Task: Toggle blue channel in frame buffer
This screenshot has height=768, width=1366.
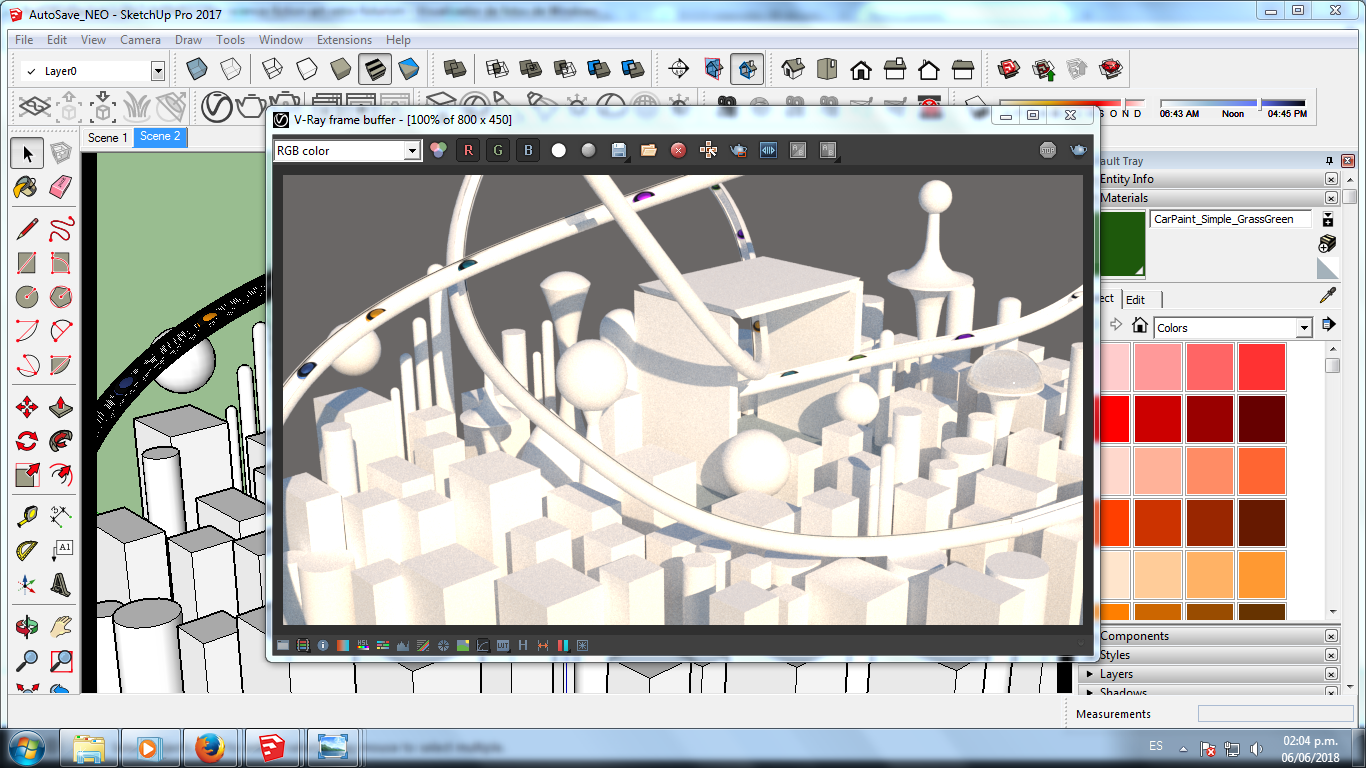Action: click(x=529, y=150)
